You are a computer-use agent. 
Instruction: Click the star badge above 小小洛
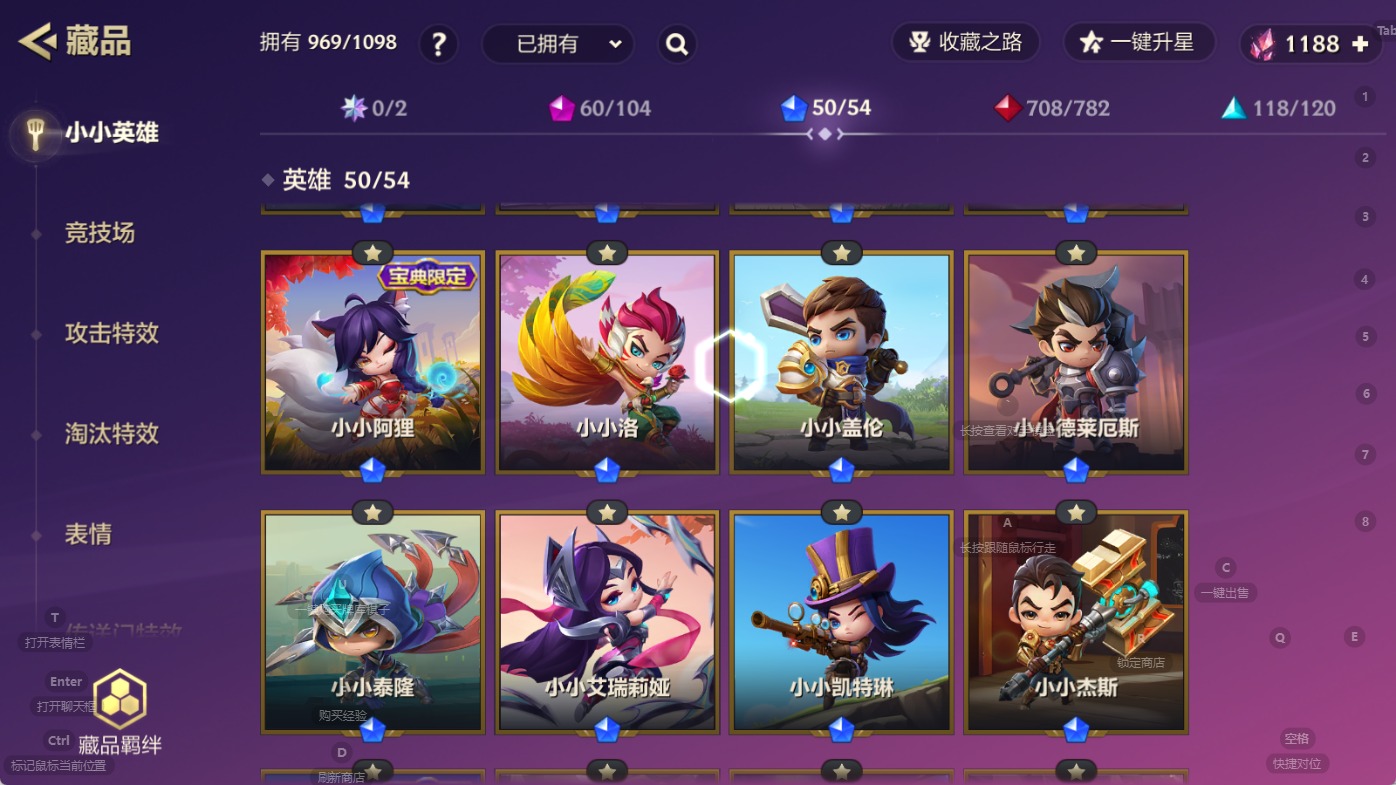(x=607, y=253)
